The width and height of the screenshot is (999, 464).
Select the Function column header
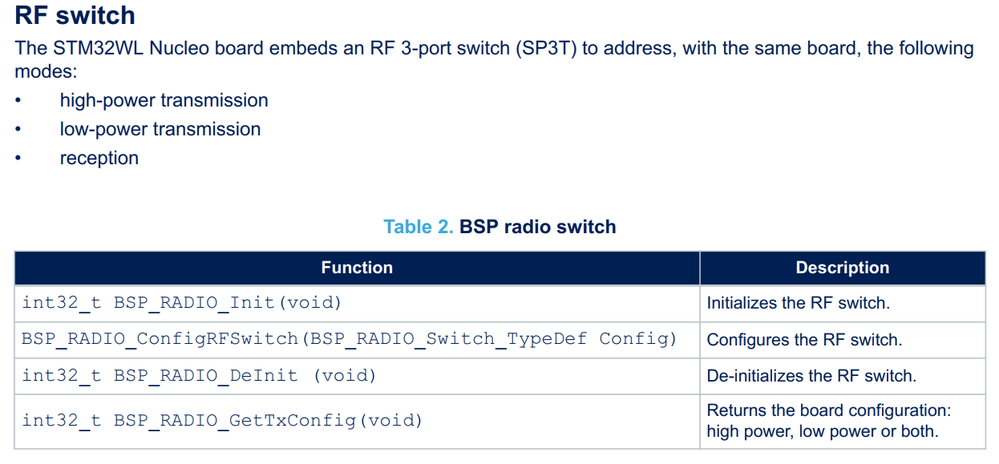[357, 268]
